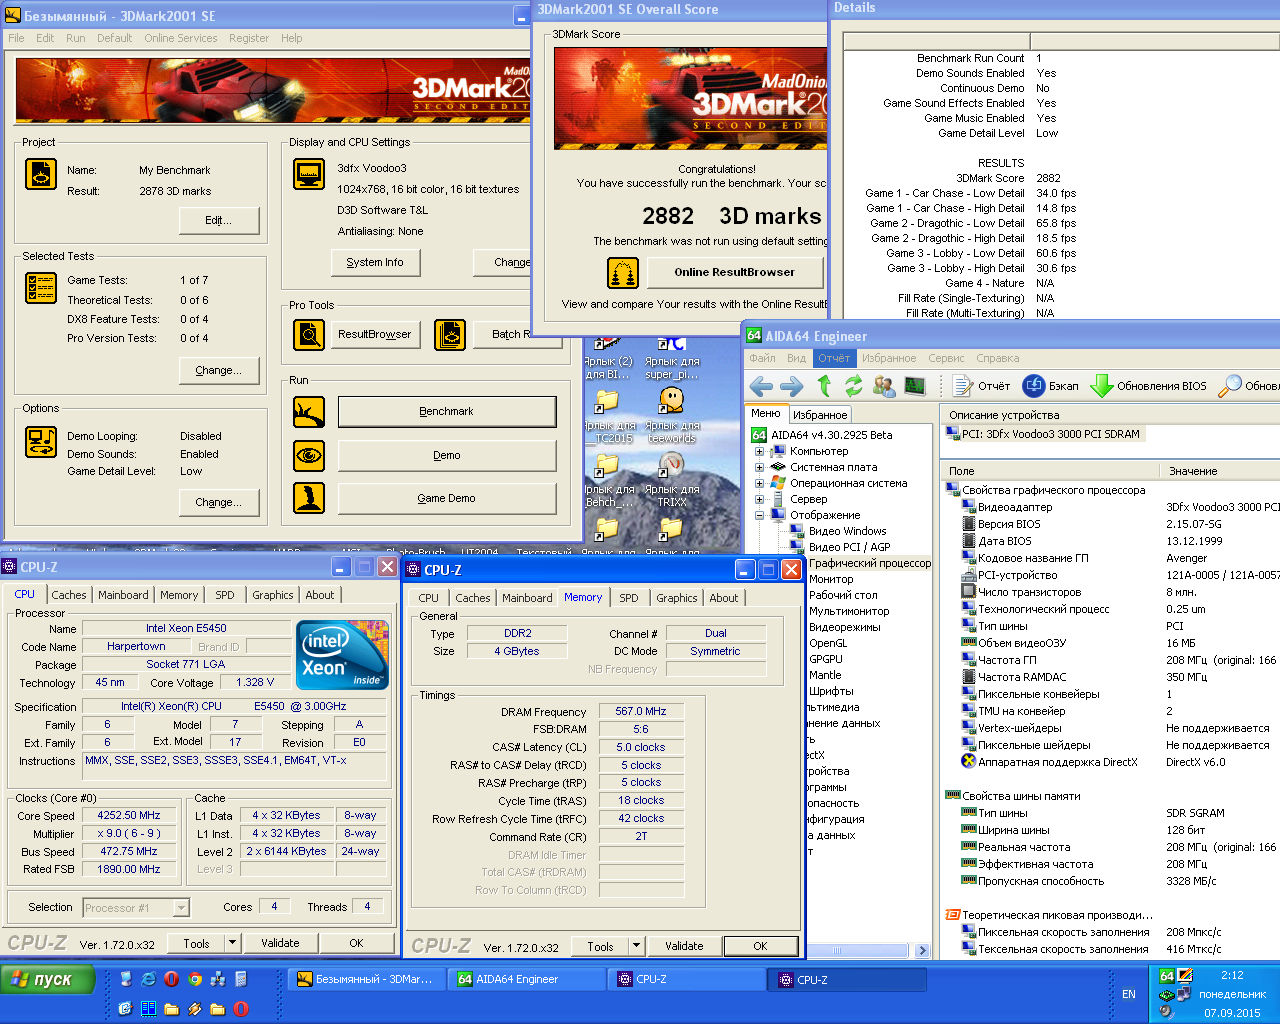Click the AIDA64 tree scrollbar right arrow

coord(922,951)
